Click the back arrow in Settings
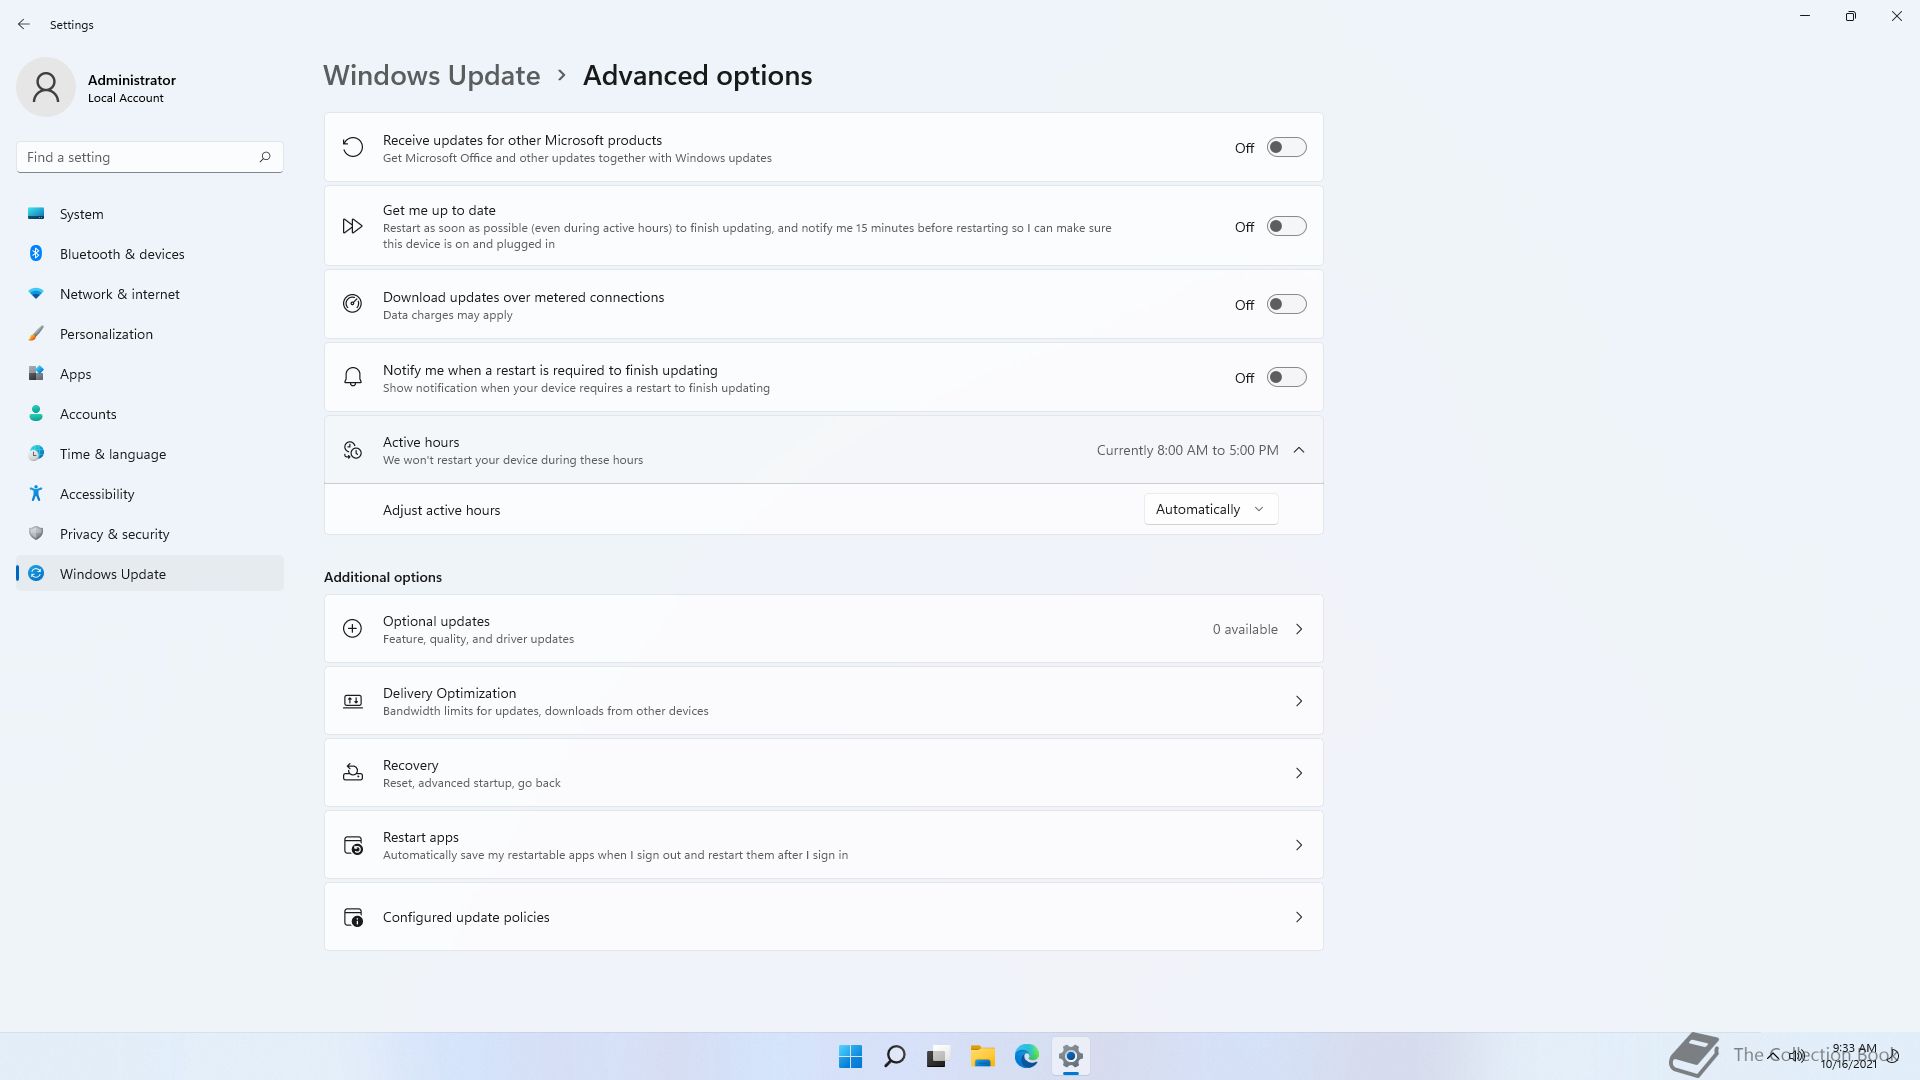The width and height of the screenshot is (1920, 1080). pos(24,24)
